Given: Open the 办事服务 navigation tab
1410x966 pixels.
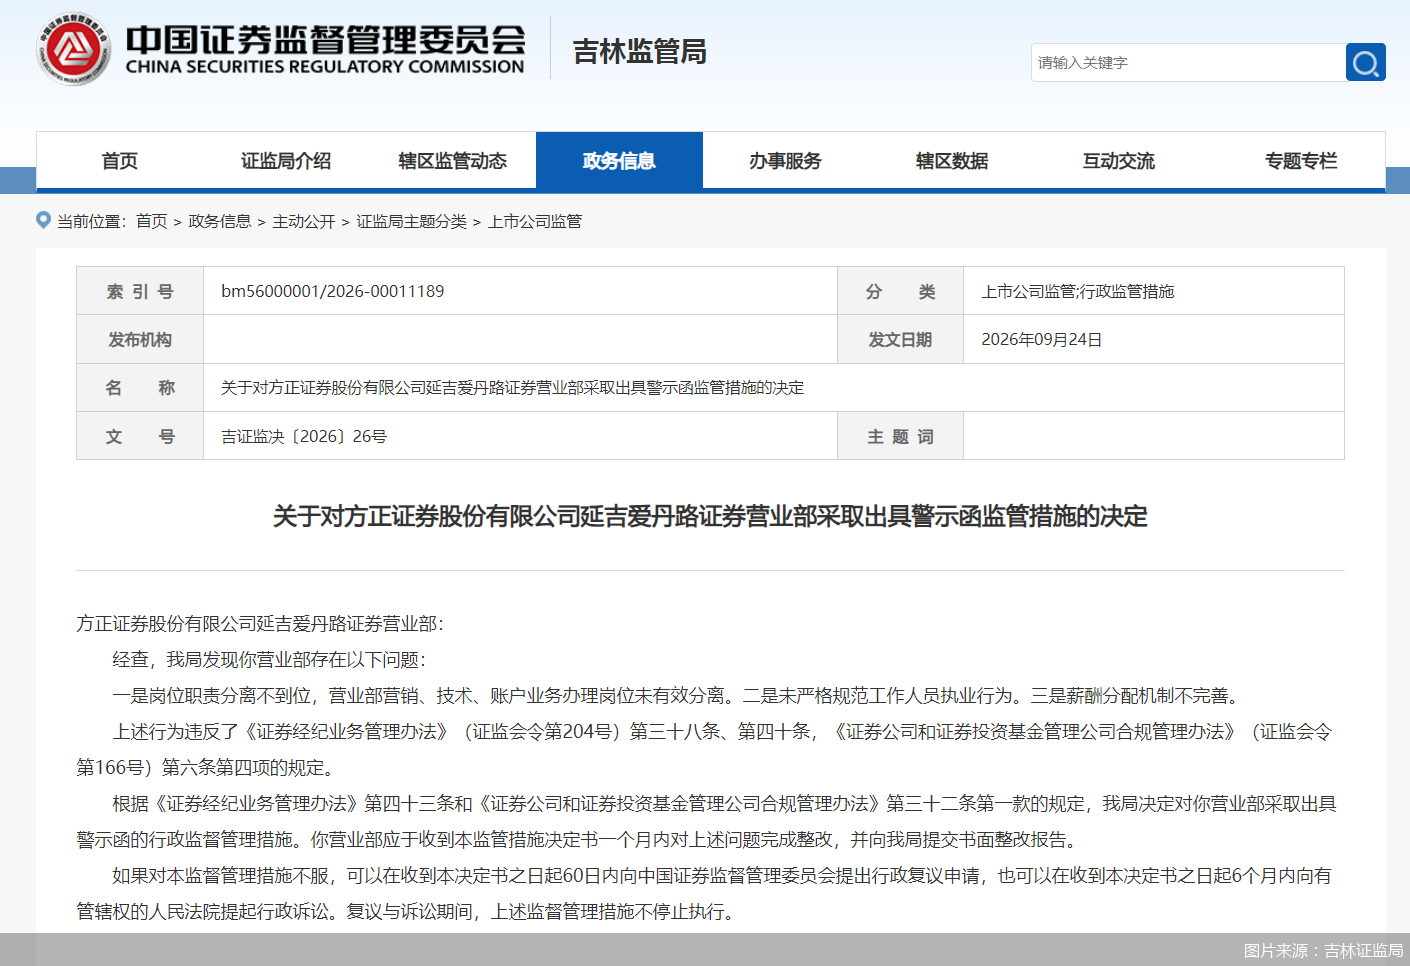Looking at the screenshot, I should 786,161.
